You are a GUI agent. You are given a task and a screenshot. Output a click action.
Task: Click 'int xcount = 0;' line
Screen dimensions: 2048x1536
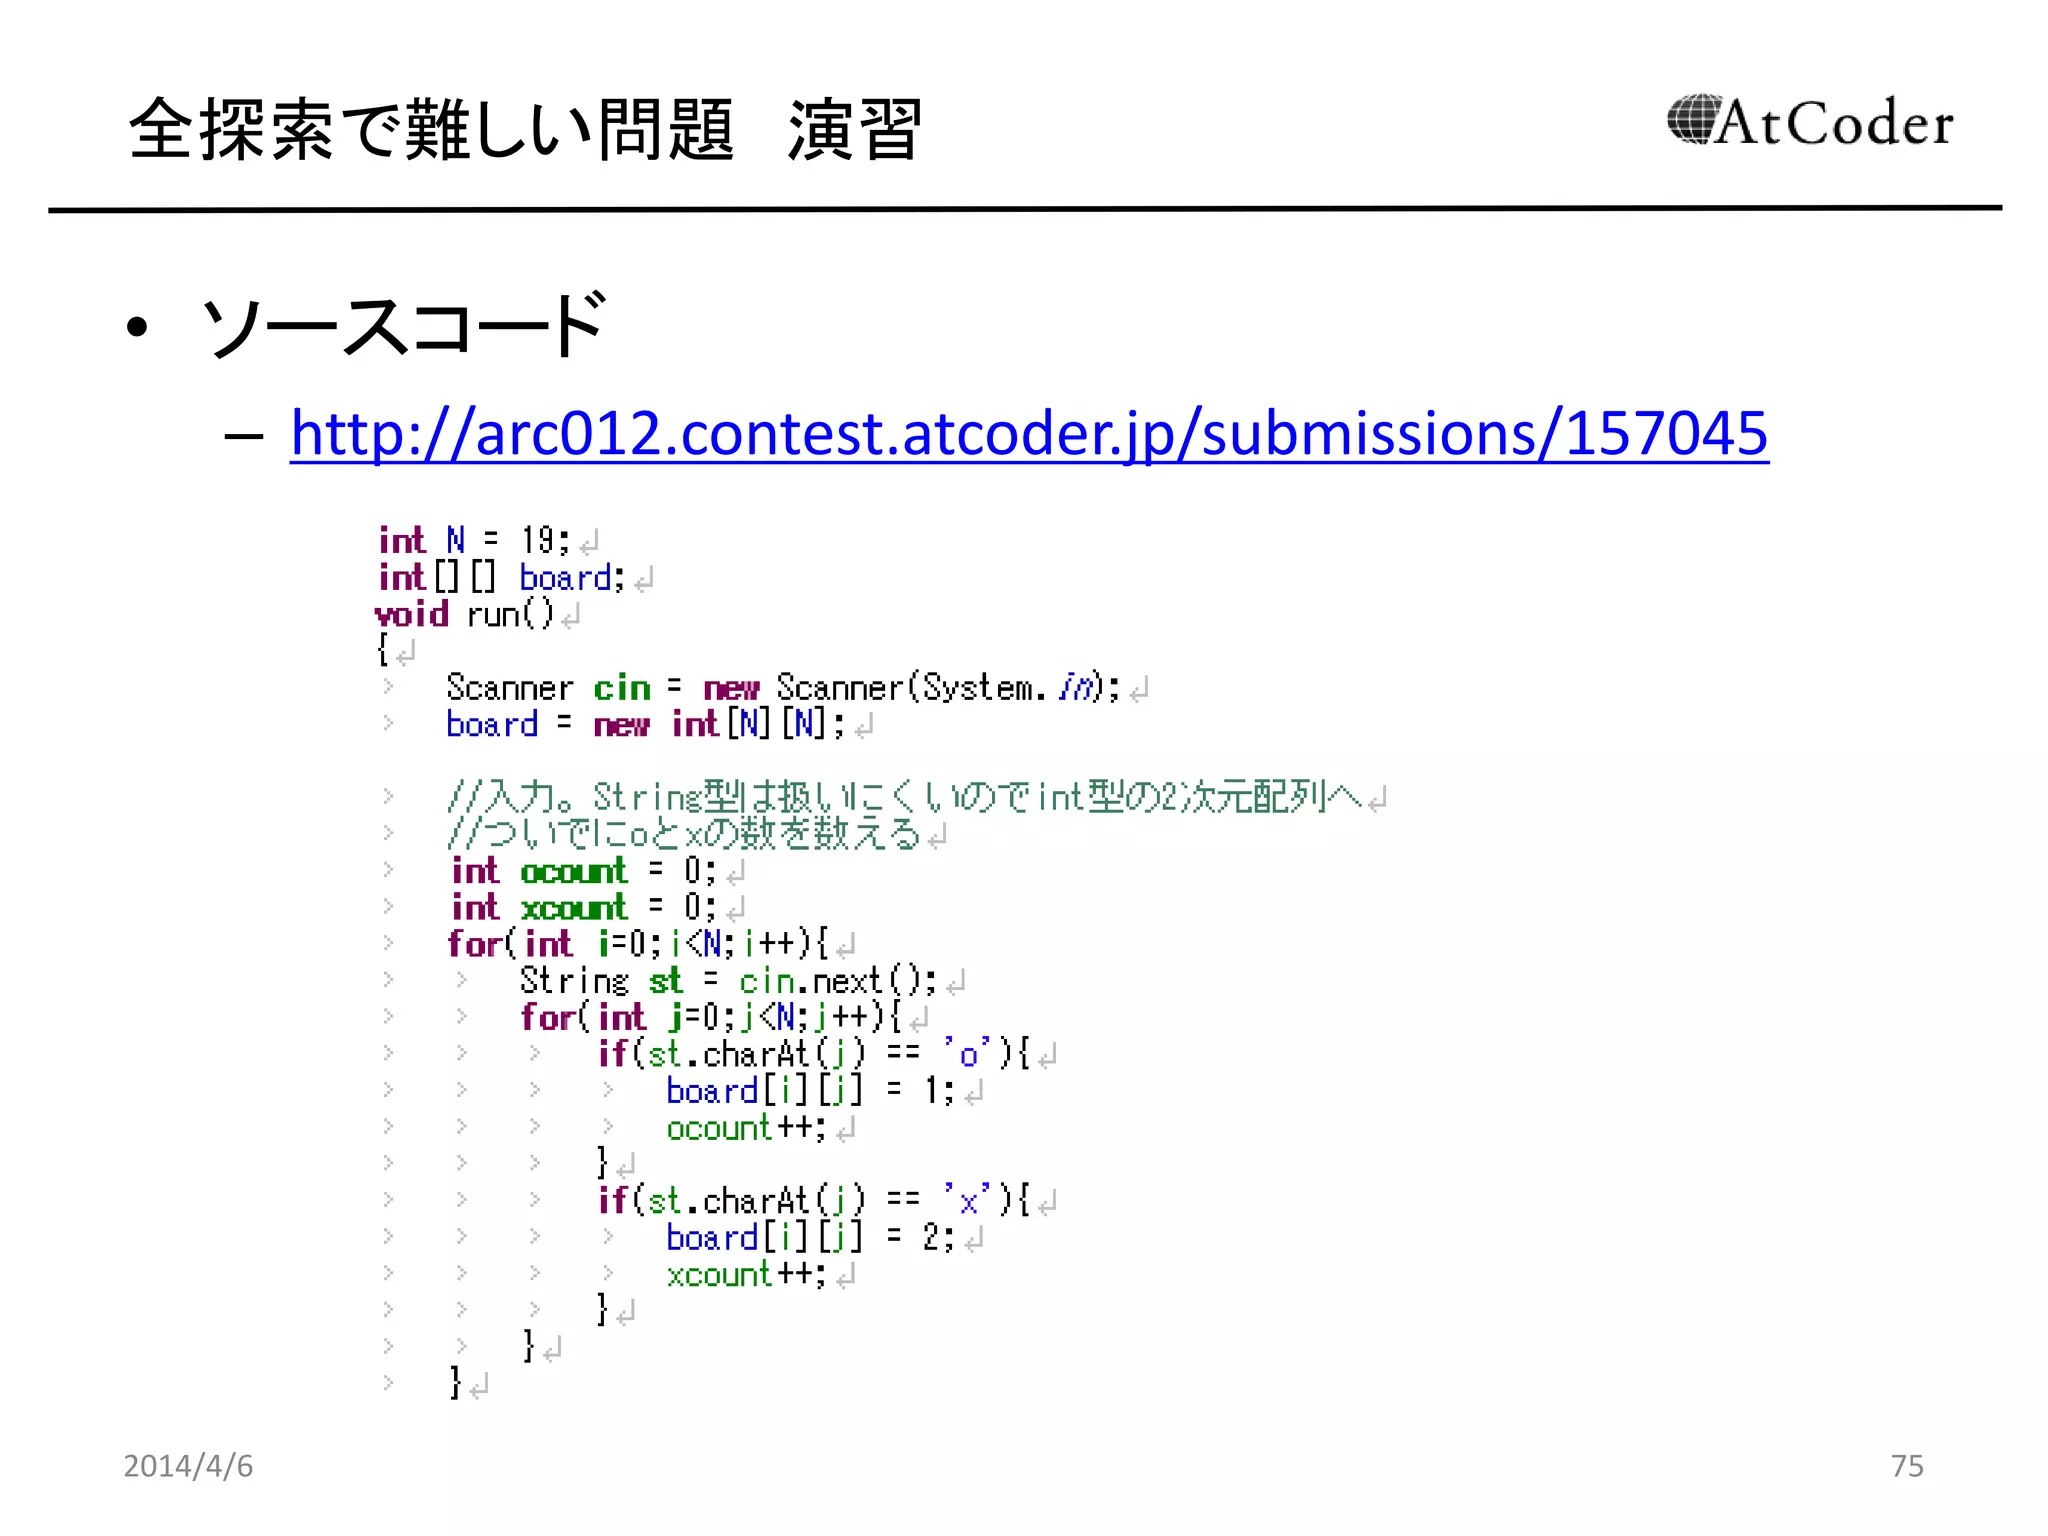[584, 907]
